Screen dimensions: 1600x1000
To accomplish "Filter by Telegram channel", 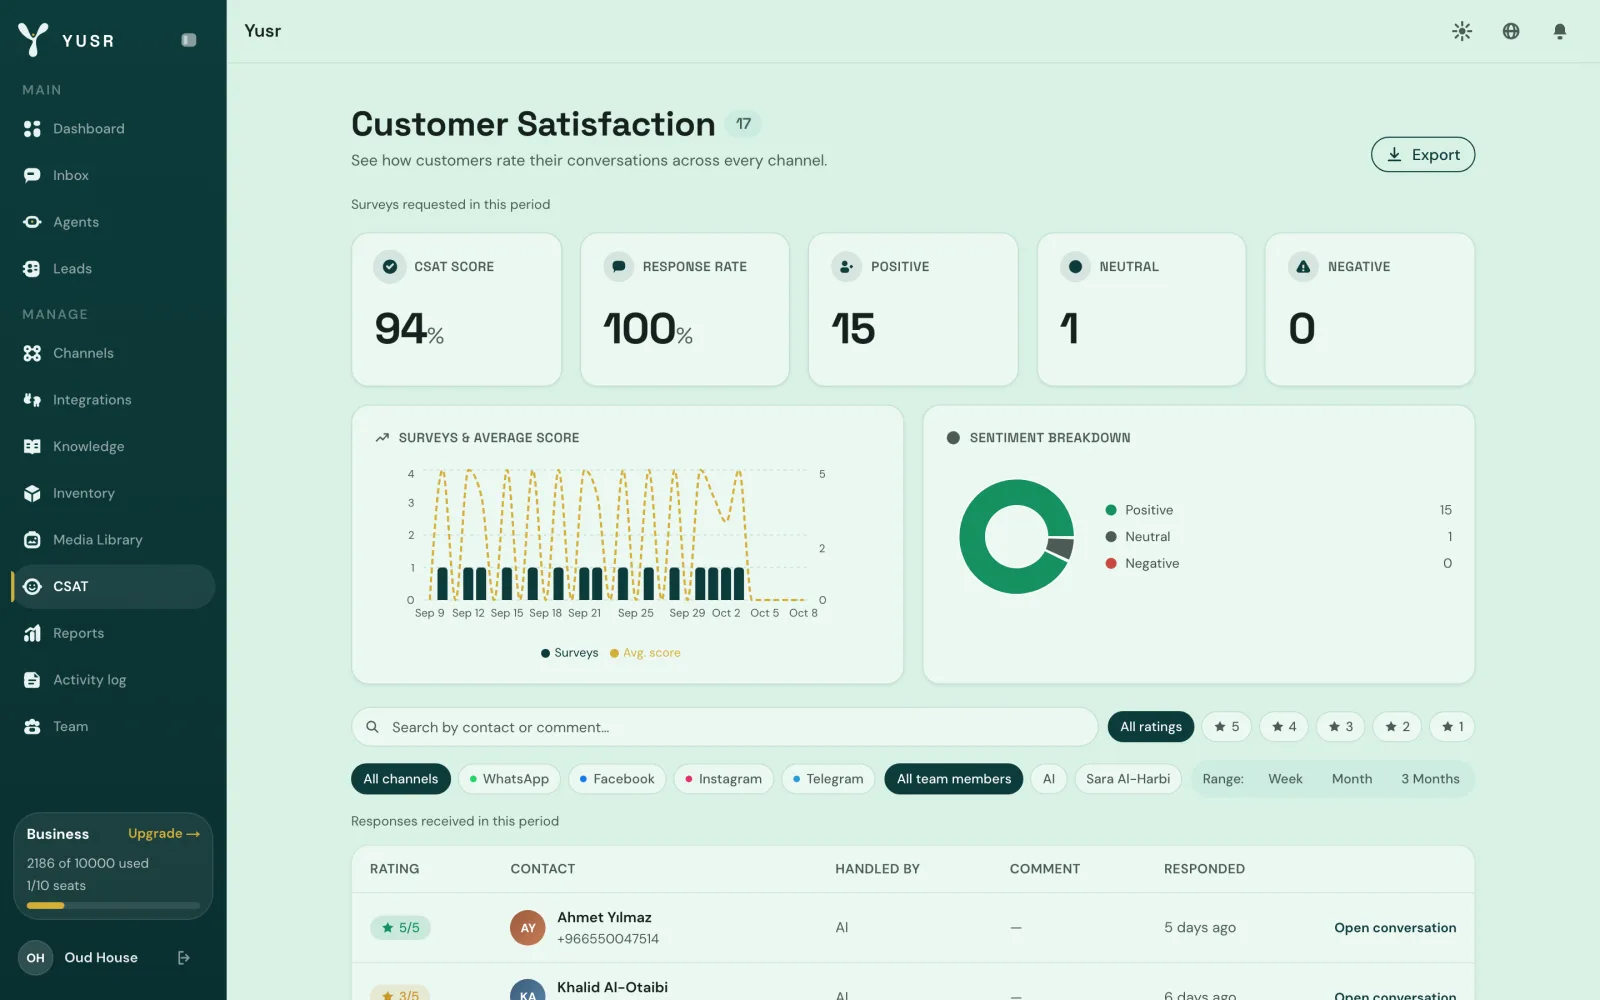I will click(x=828, y=779).
